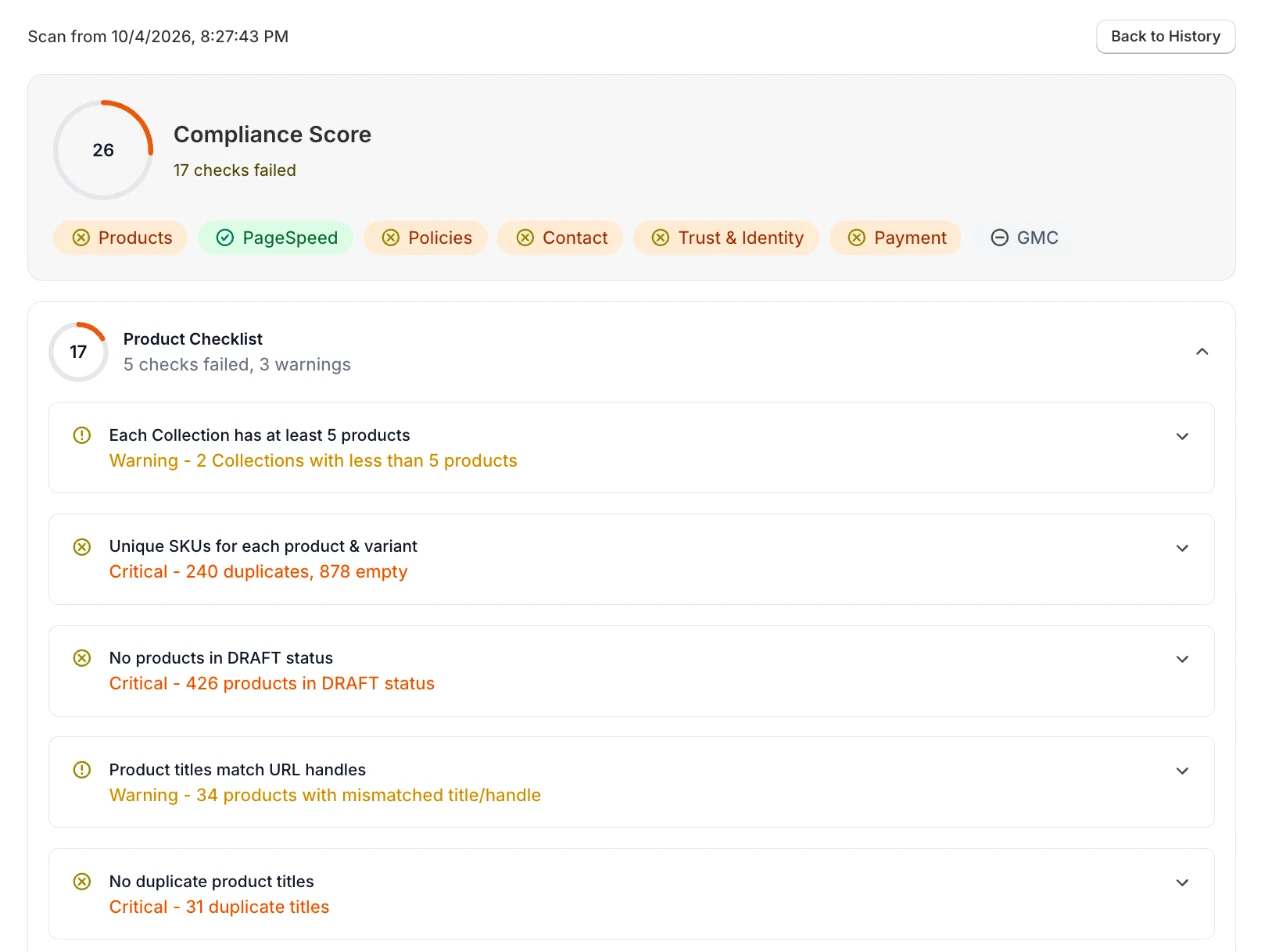The image size is (1265, 952).
Task: Click 'No duplicate product titles' title
Action: pos(211,882)
